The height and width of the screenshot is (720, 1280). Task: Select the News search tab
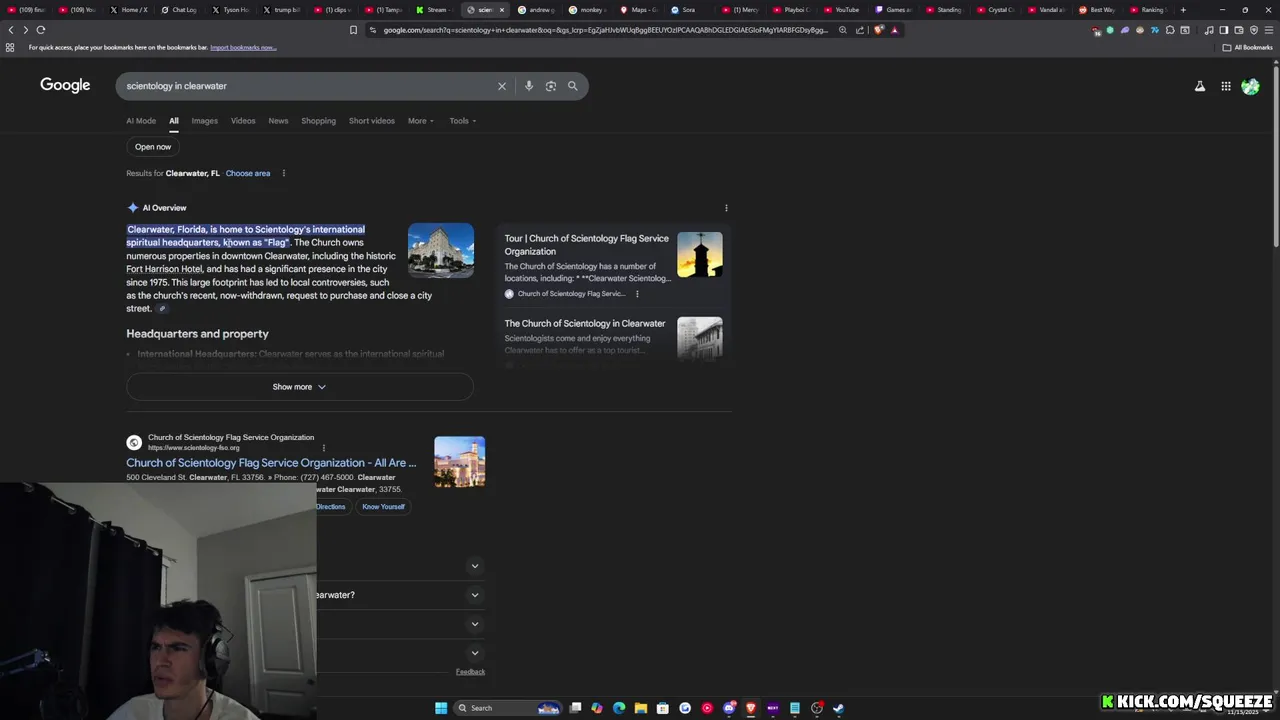pyautogui.click(x=278, y=121)
